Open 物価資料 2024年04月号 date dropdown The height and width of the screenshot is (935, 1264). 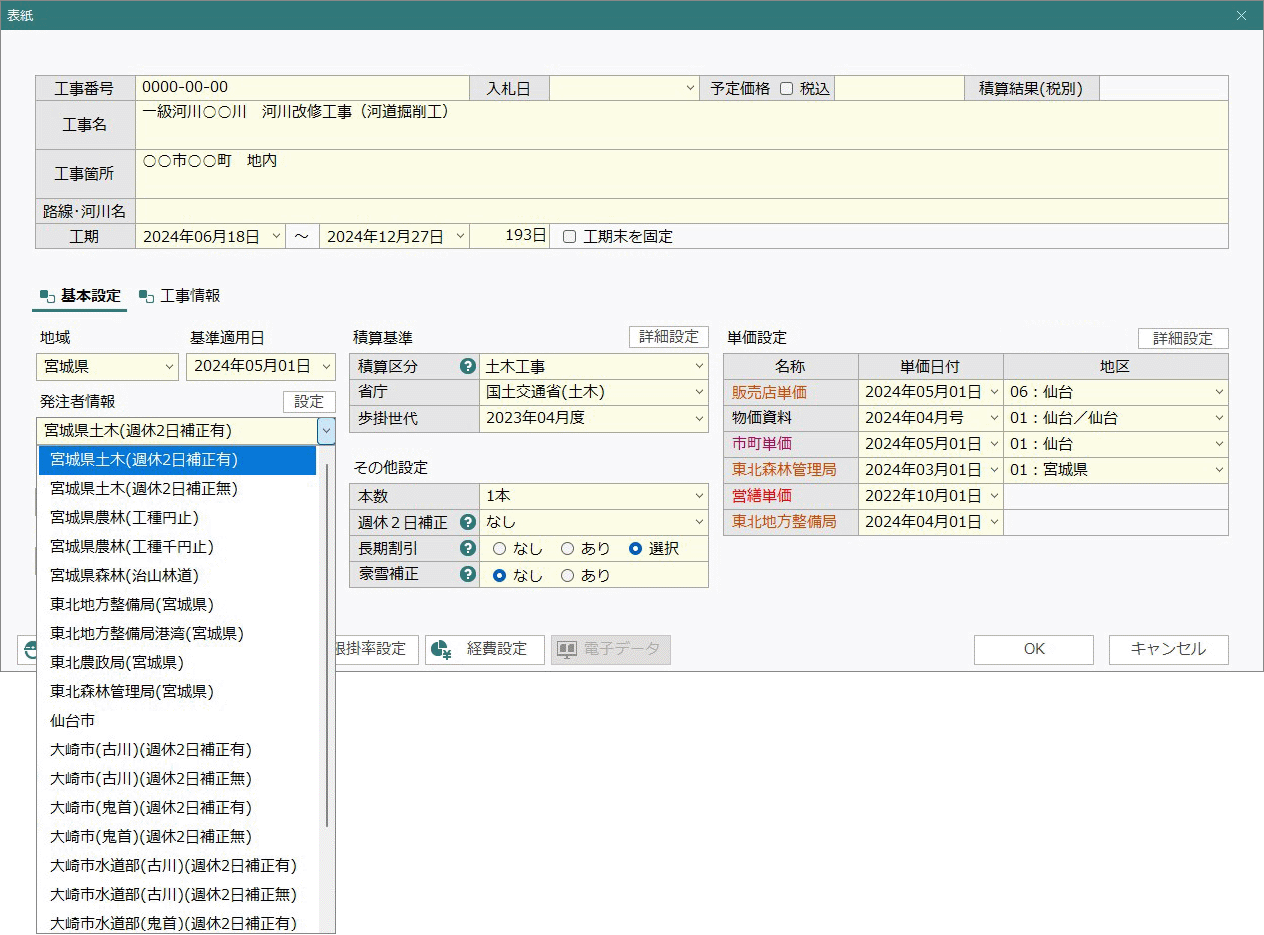tap(994, 418)
